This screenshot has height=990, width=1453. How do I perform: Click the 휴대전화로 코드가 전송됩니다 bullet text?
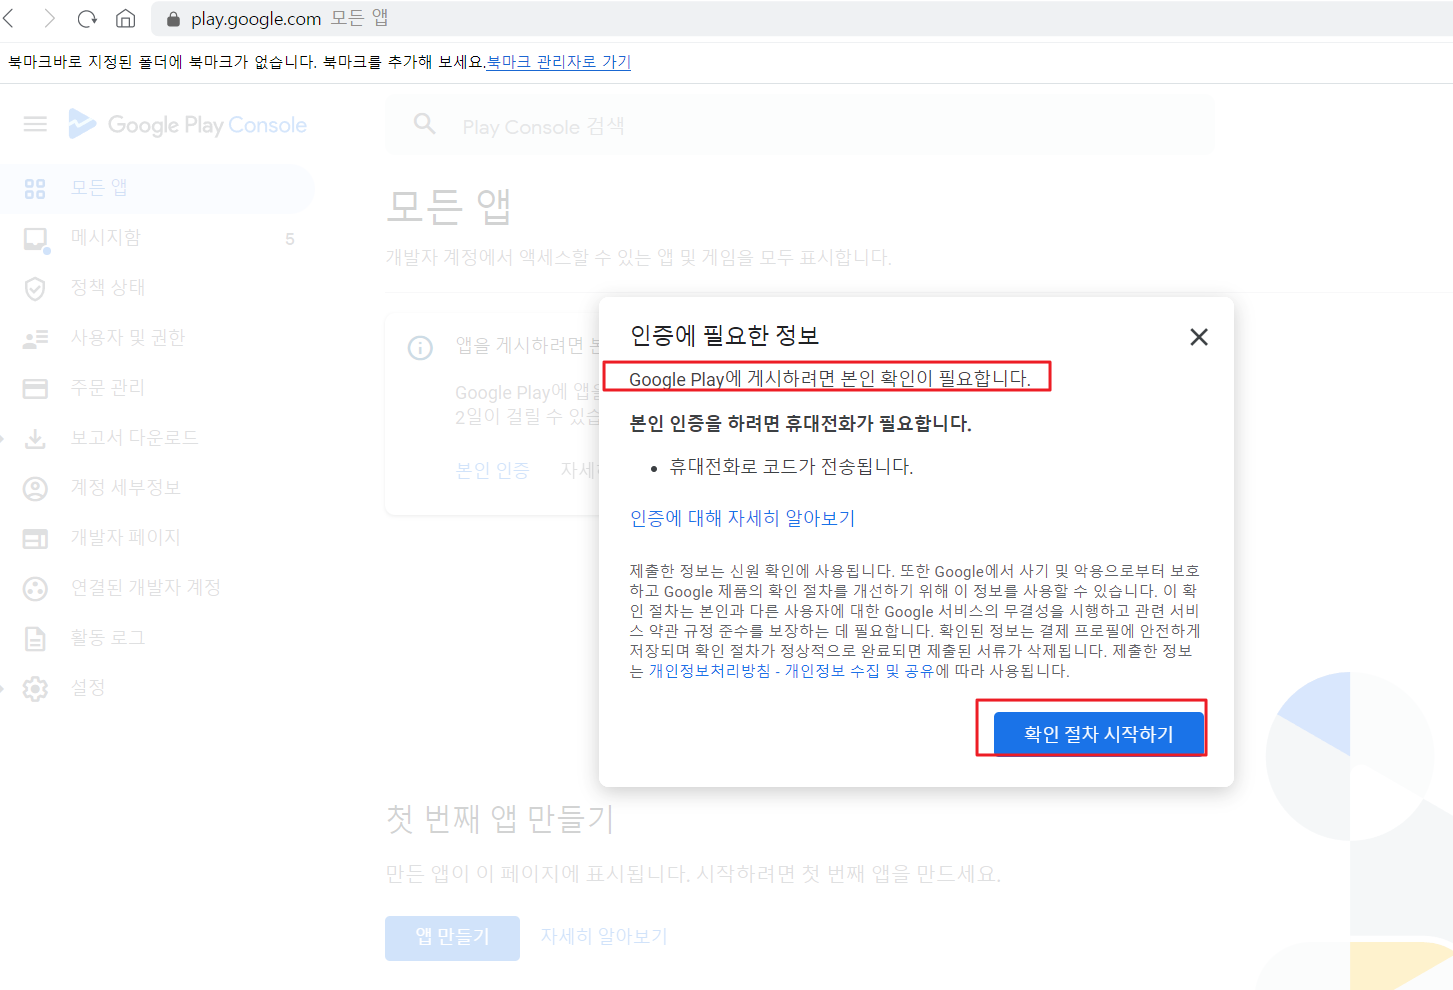pos(791,467)
